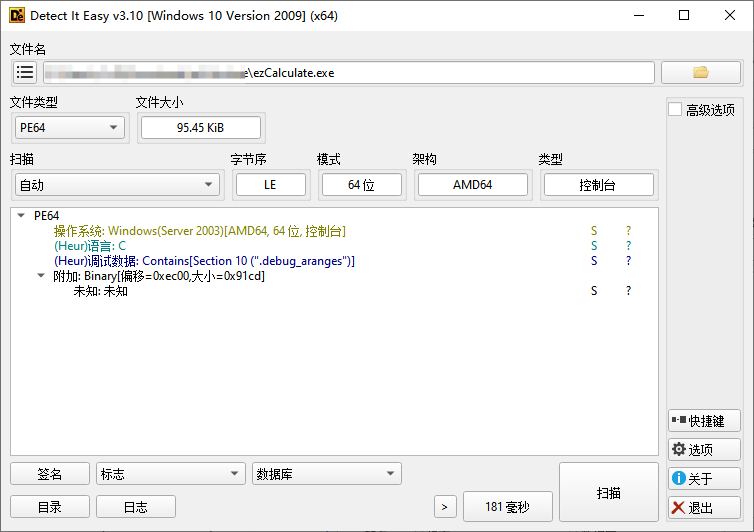This screenshot has height=532, width=754.
Task: Click the large 扫描 scan button
Action: pyautogui.click(x=608, y=492)
